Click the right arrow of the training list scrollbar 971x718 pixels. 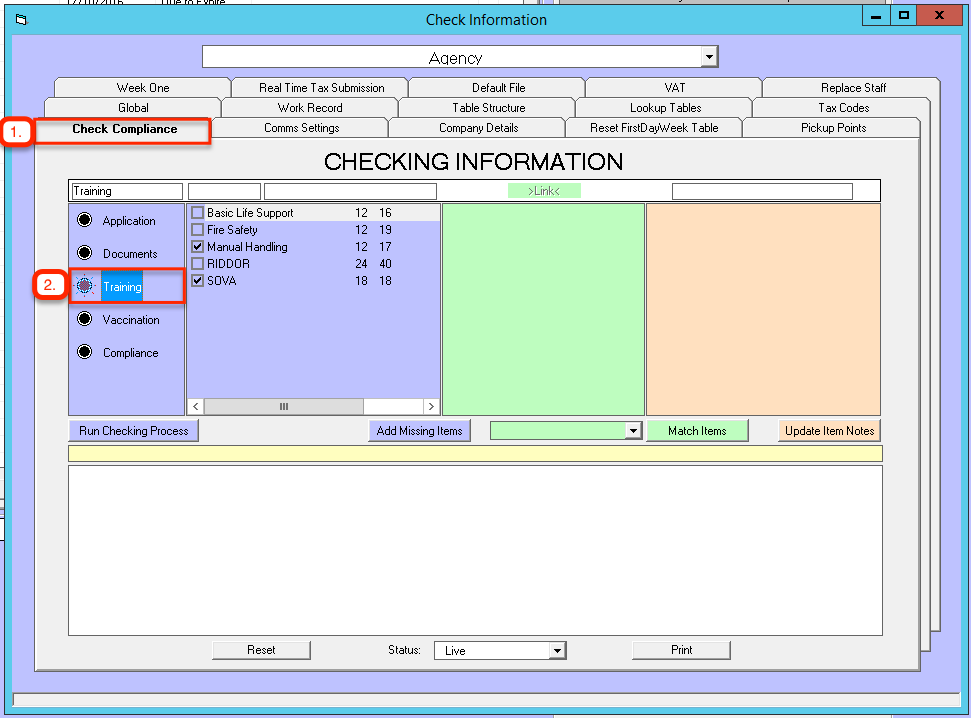431,407
